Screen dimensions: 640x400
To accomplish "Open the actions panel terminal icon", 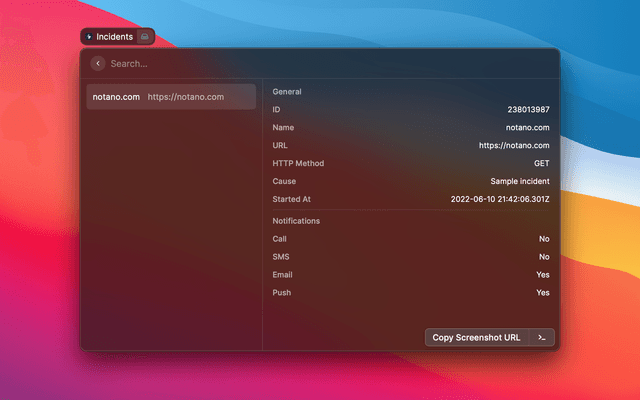I will pos(541,338).
